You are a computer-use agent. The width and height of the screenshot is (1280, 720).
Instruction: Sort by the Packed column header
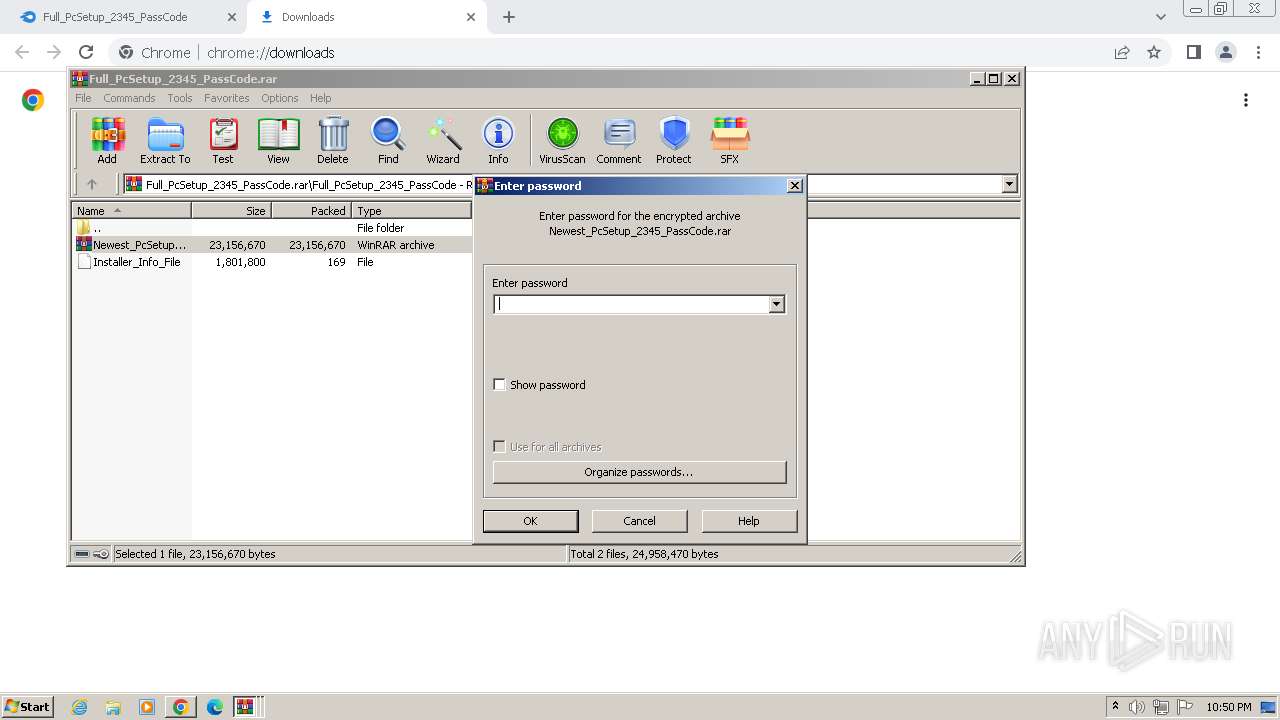click(x=311, y=211)
